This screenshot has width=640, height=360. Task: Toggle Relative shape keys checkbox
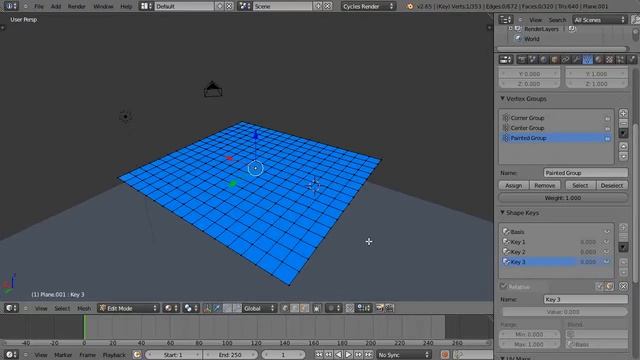[504, 286]
